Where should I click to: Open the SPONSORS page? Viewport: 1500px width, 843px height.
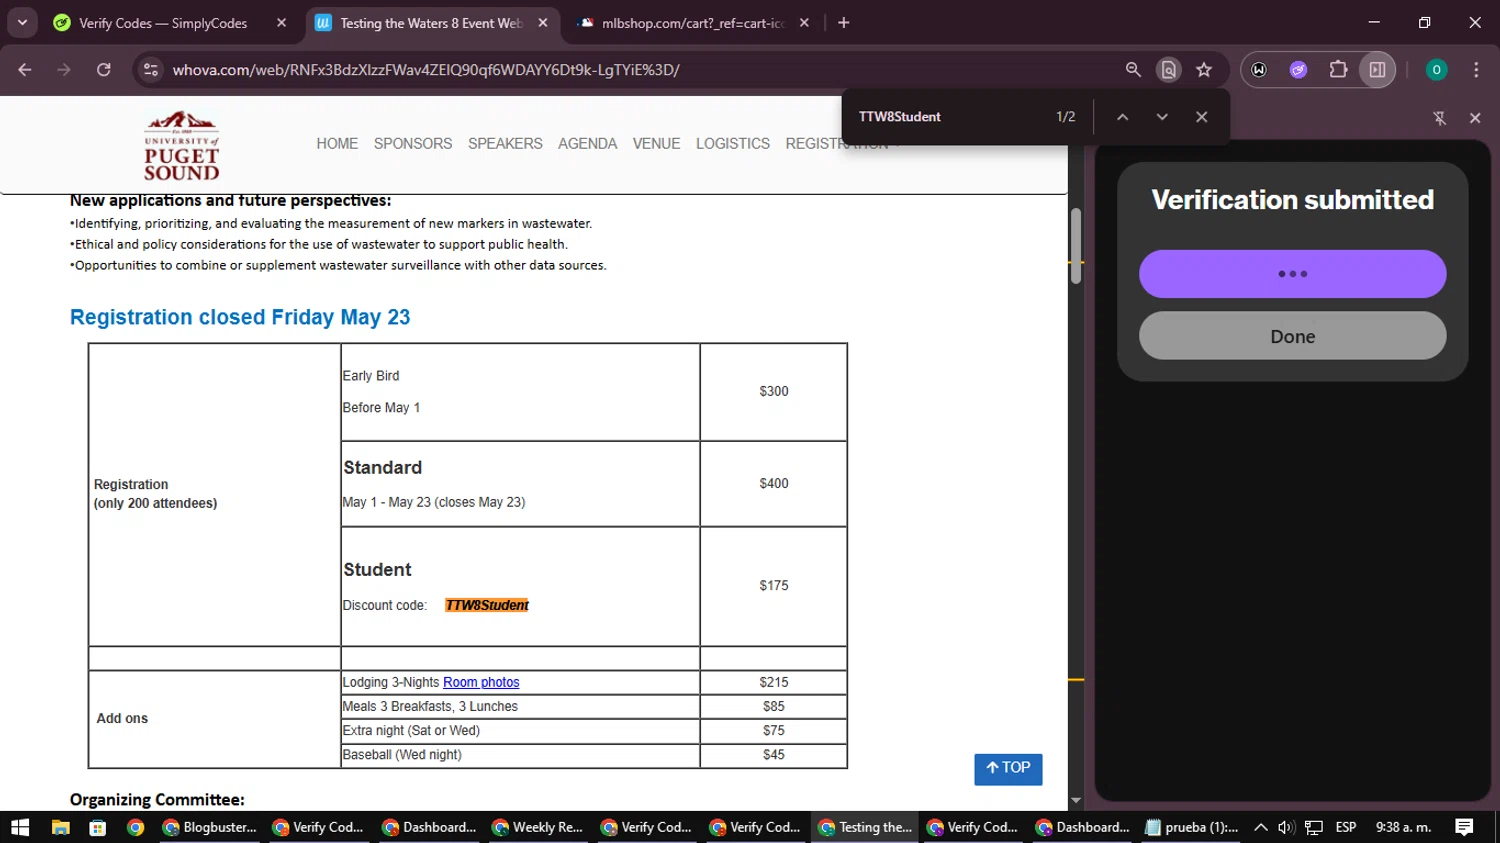[x=413, y=144]
